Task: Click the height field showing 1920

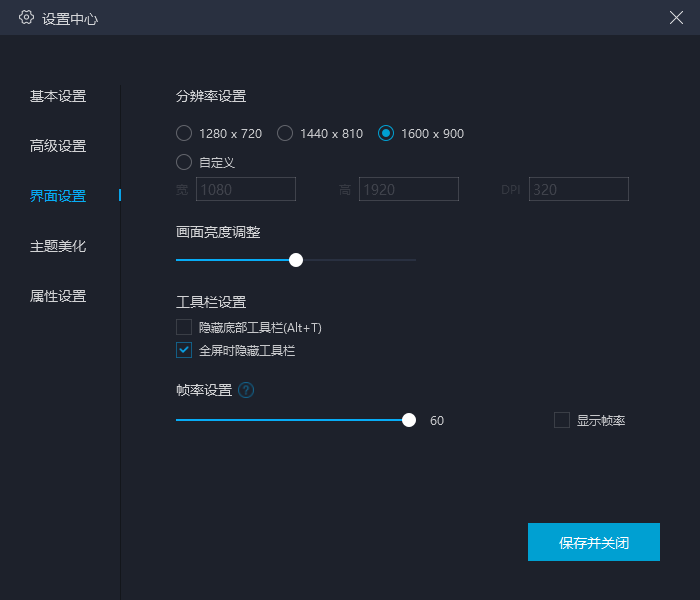Action: [x=409, y=189]
